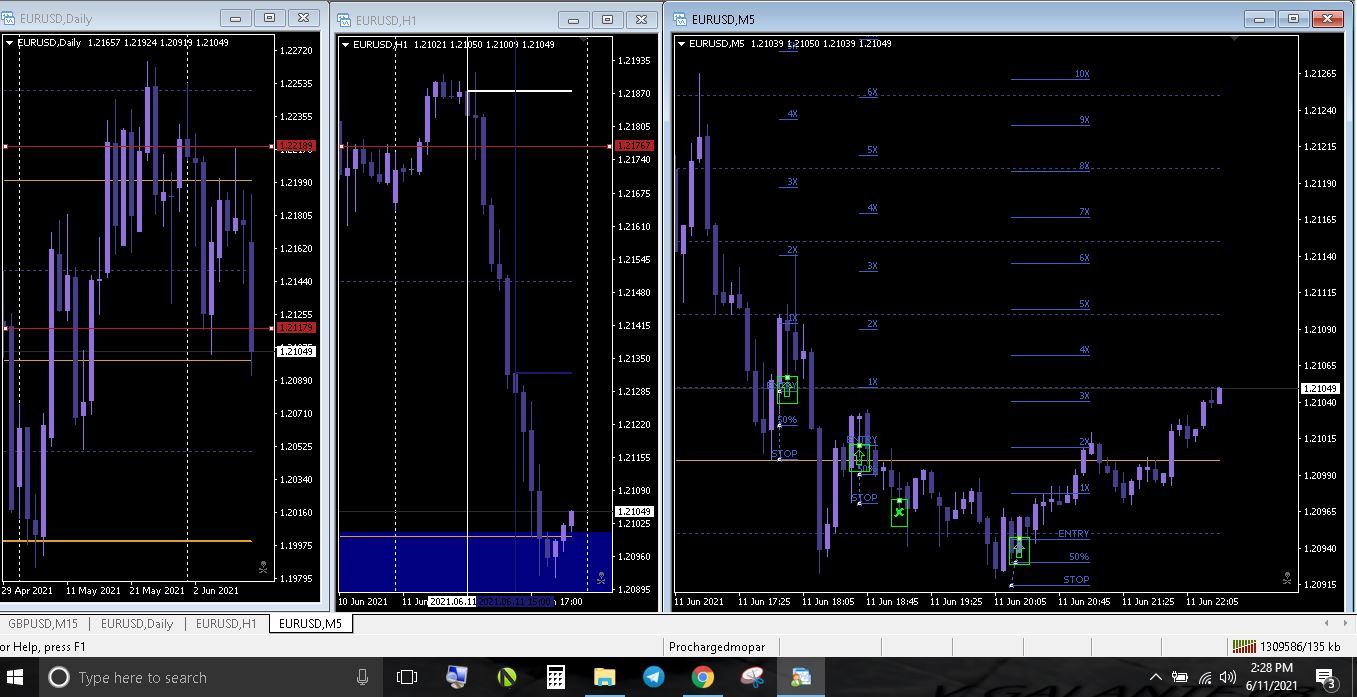Click the skull icon in the M5 chart corner
Viewport: 1357px width, 697px height.
[1287, 578]
